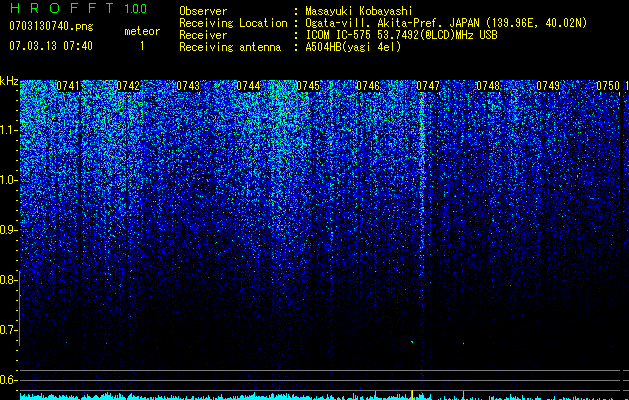This screenshot has height=400, width=629.
Task: Click the 0.8 kHz axis label
Action: (x=8, y=280)
